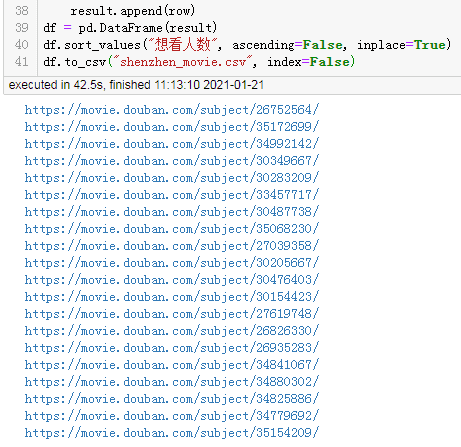Viewport: 461px width, 447px height.
Task: Follow the link ending in 30476403
Action: [172, 280]
